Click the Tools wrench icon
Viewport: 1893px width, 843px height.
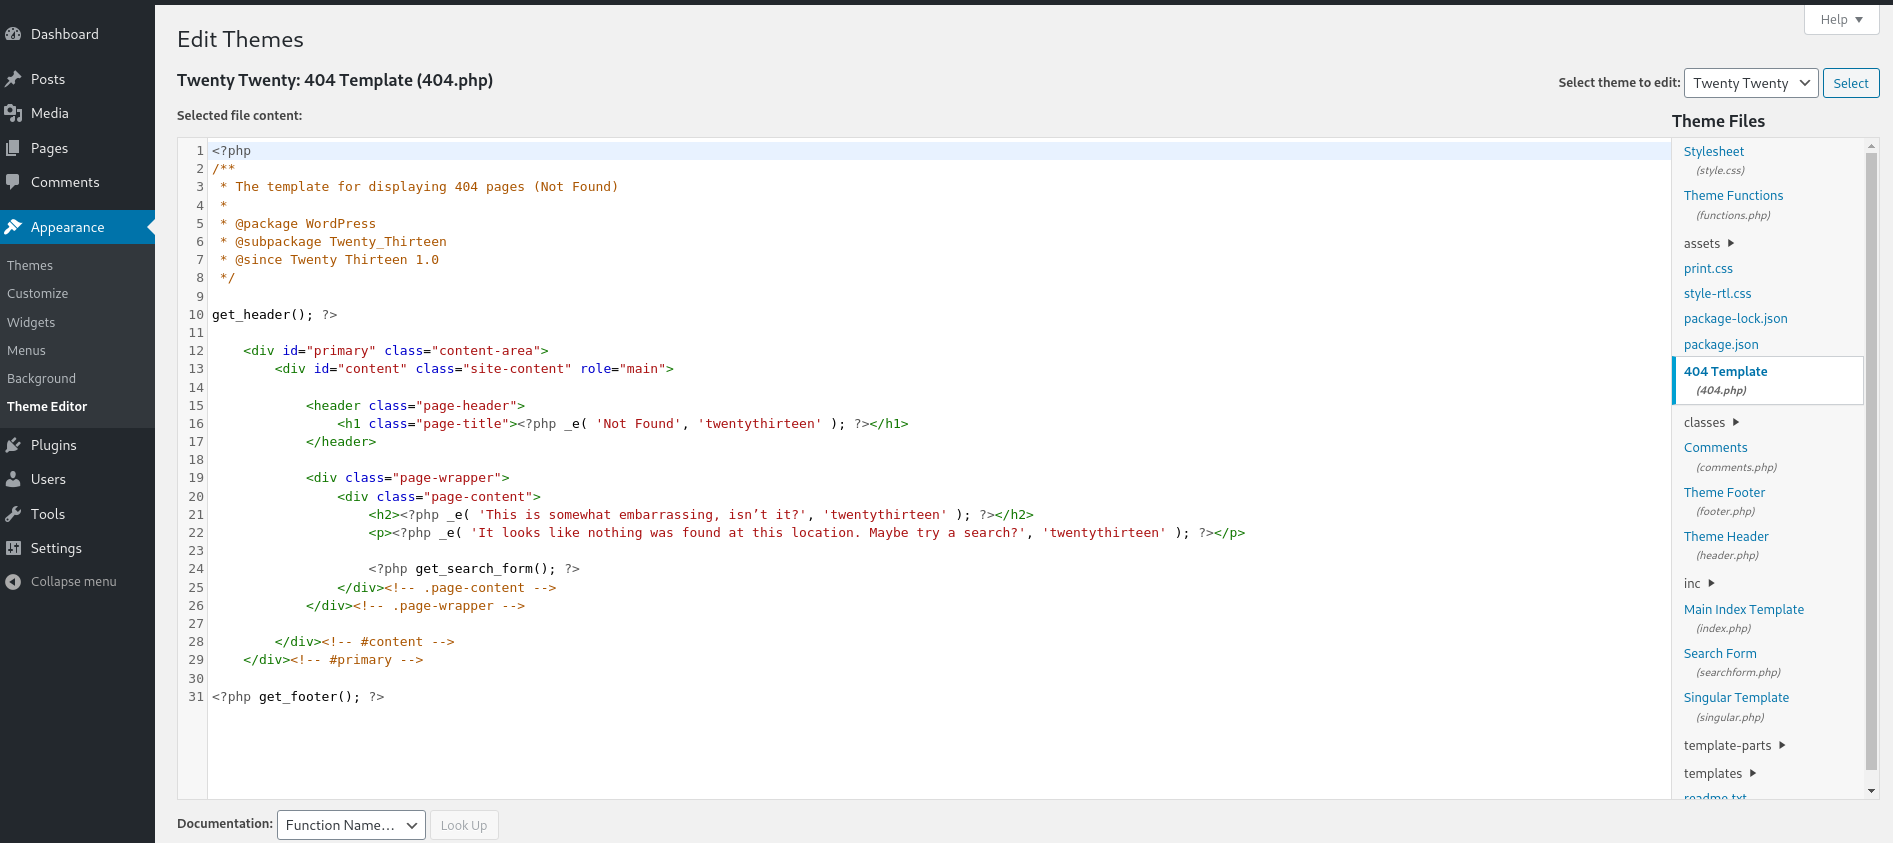click(x=13, y=514)
